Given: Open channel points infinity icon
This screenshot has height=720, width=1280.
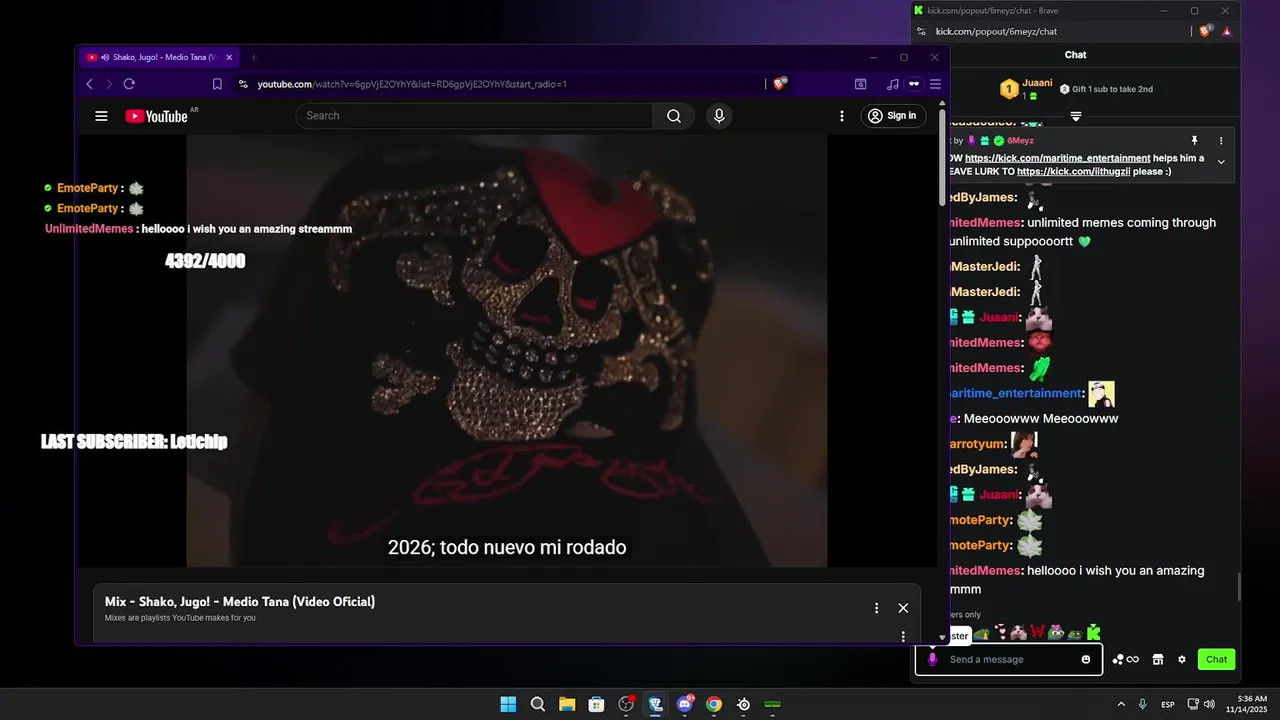Looking at the screenshot, I should 1126,660.
